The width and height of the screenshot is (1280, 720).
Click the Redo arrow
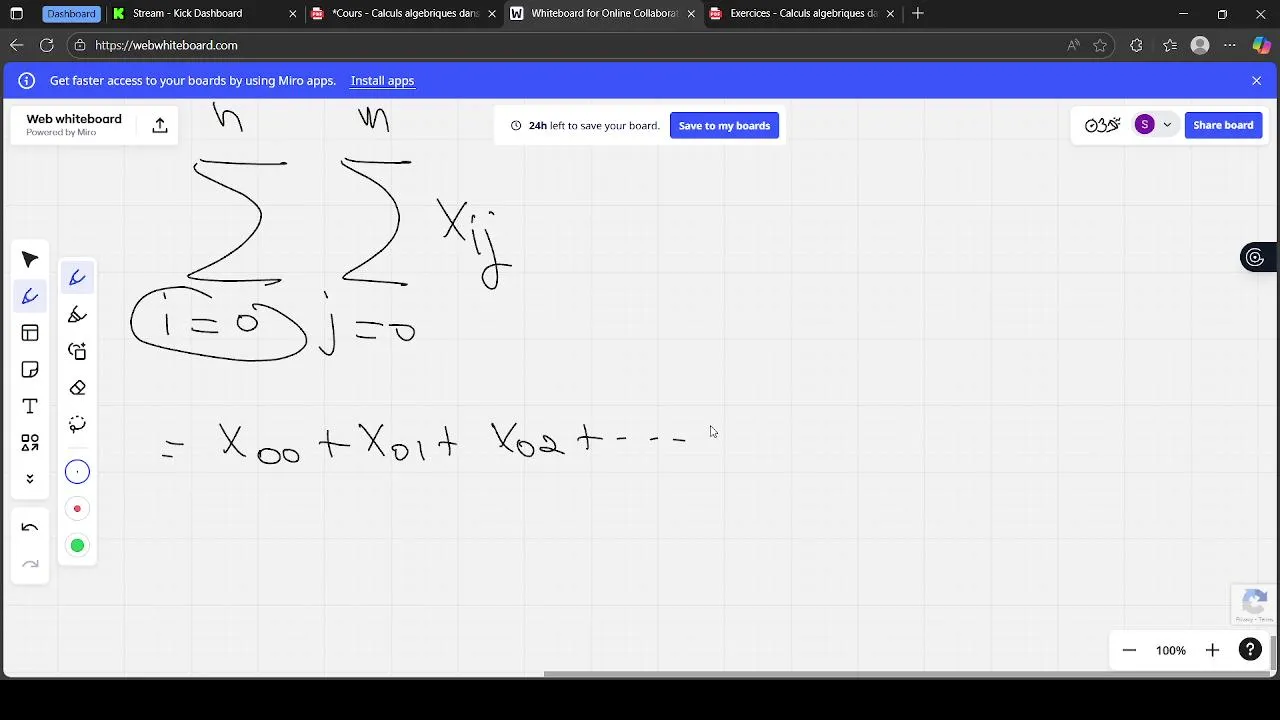[x=30, y=565]
